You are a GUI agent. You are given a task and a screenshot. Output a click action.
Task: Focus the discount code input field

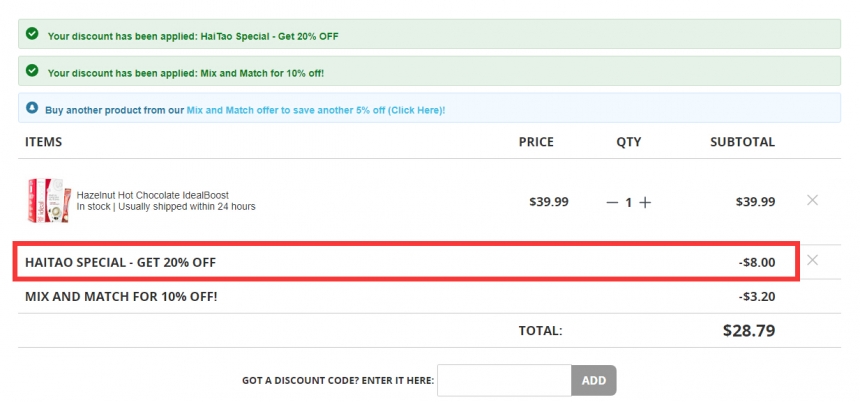coord(504,380)
